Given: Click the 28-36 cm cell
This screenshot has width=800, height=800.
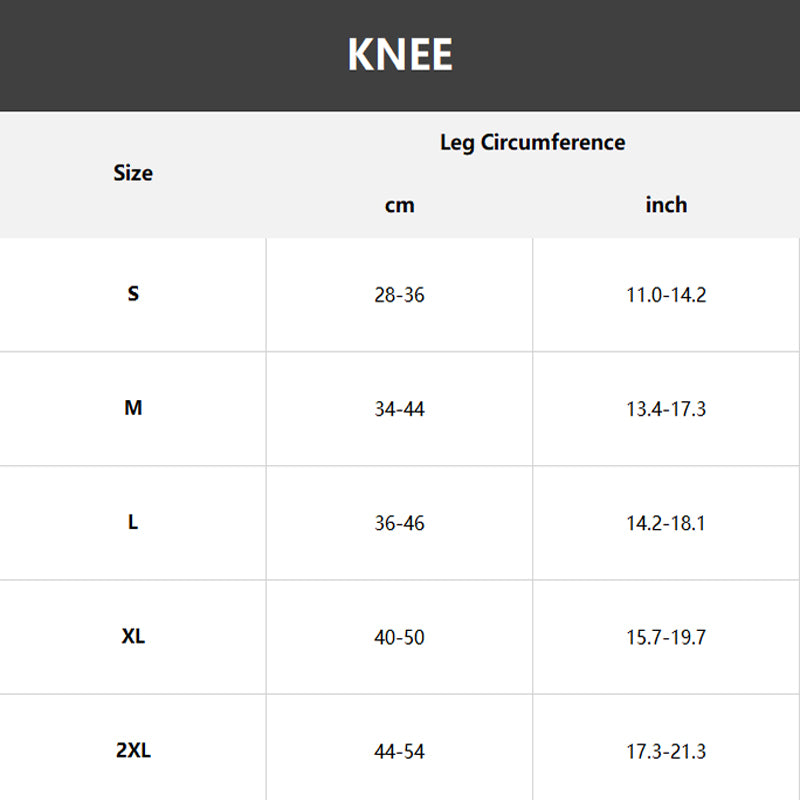Looking at the screenshot, I should tap(399, 295).
